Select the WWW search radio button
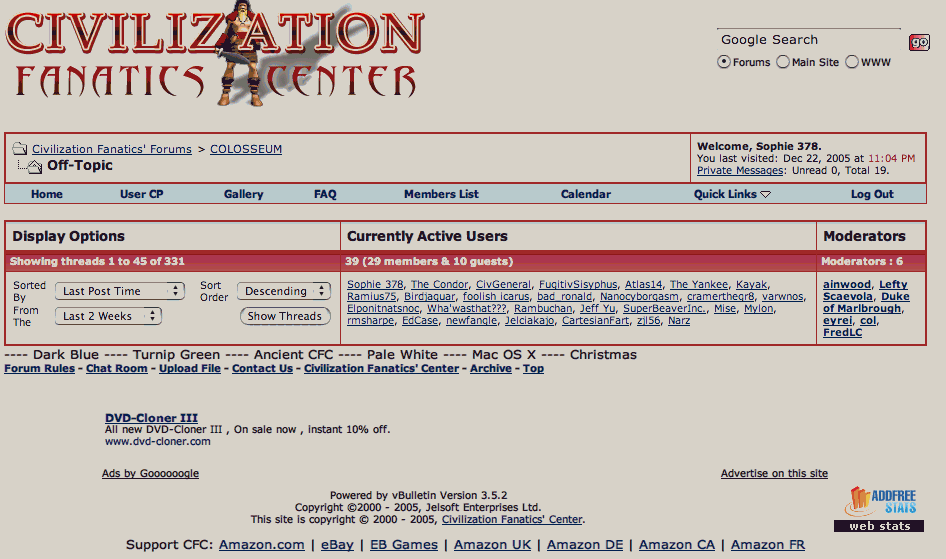 click(852, 62)
